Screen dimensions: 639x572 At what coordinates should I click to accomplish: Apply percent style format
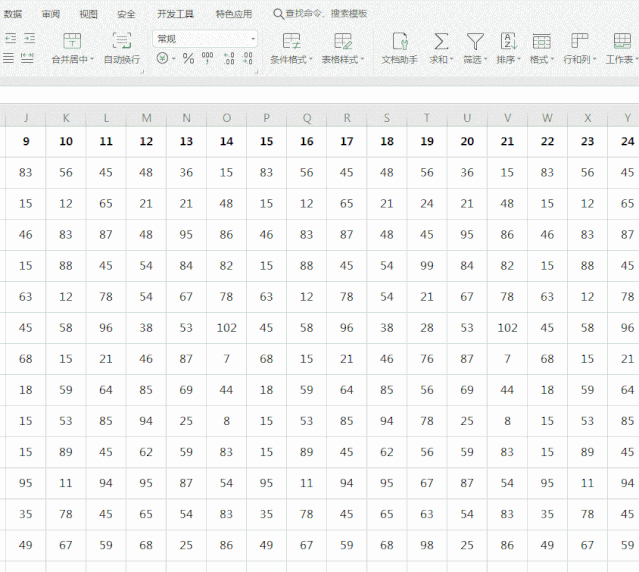[188, 58]
